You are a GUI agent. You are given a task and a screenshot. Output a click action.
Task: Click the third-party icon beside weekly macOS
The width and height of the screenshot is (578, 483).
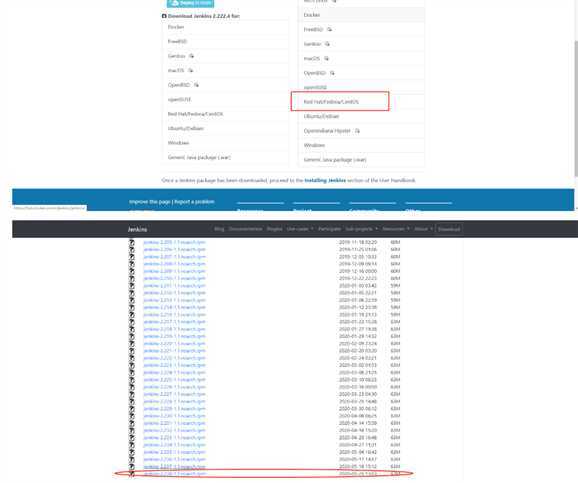point(326,58)
